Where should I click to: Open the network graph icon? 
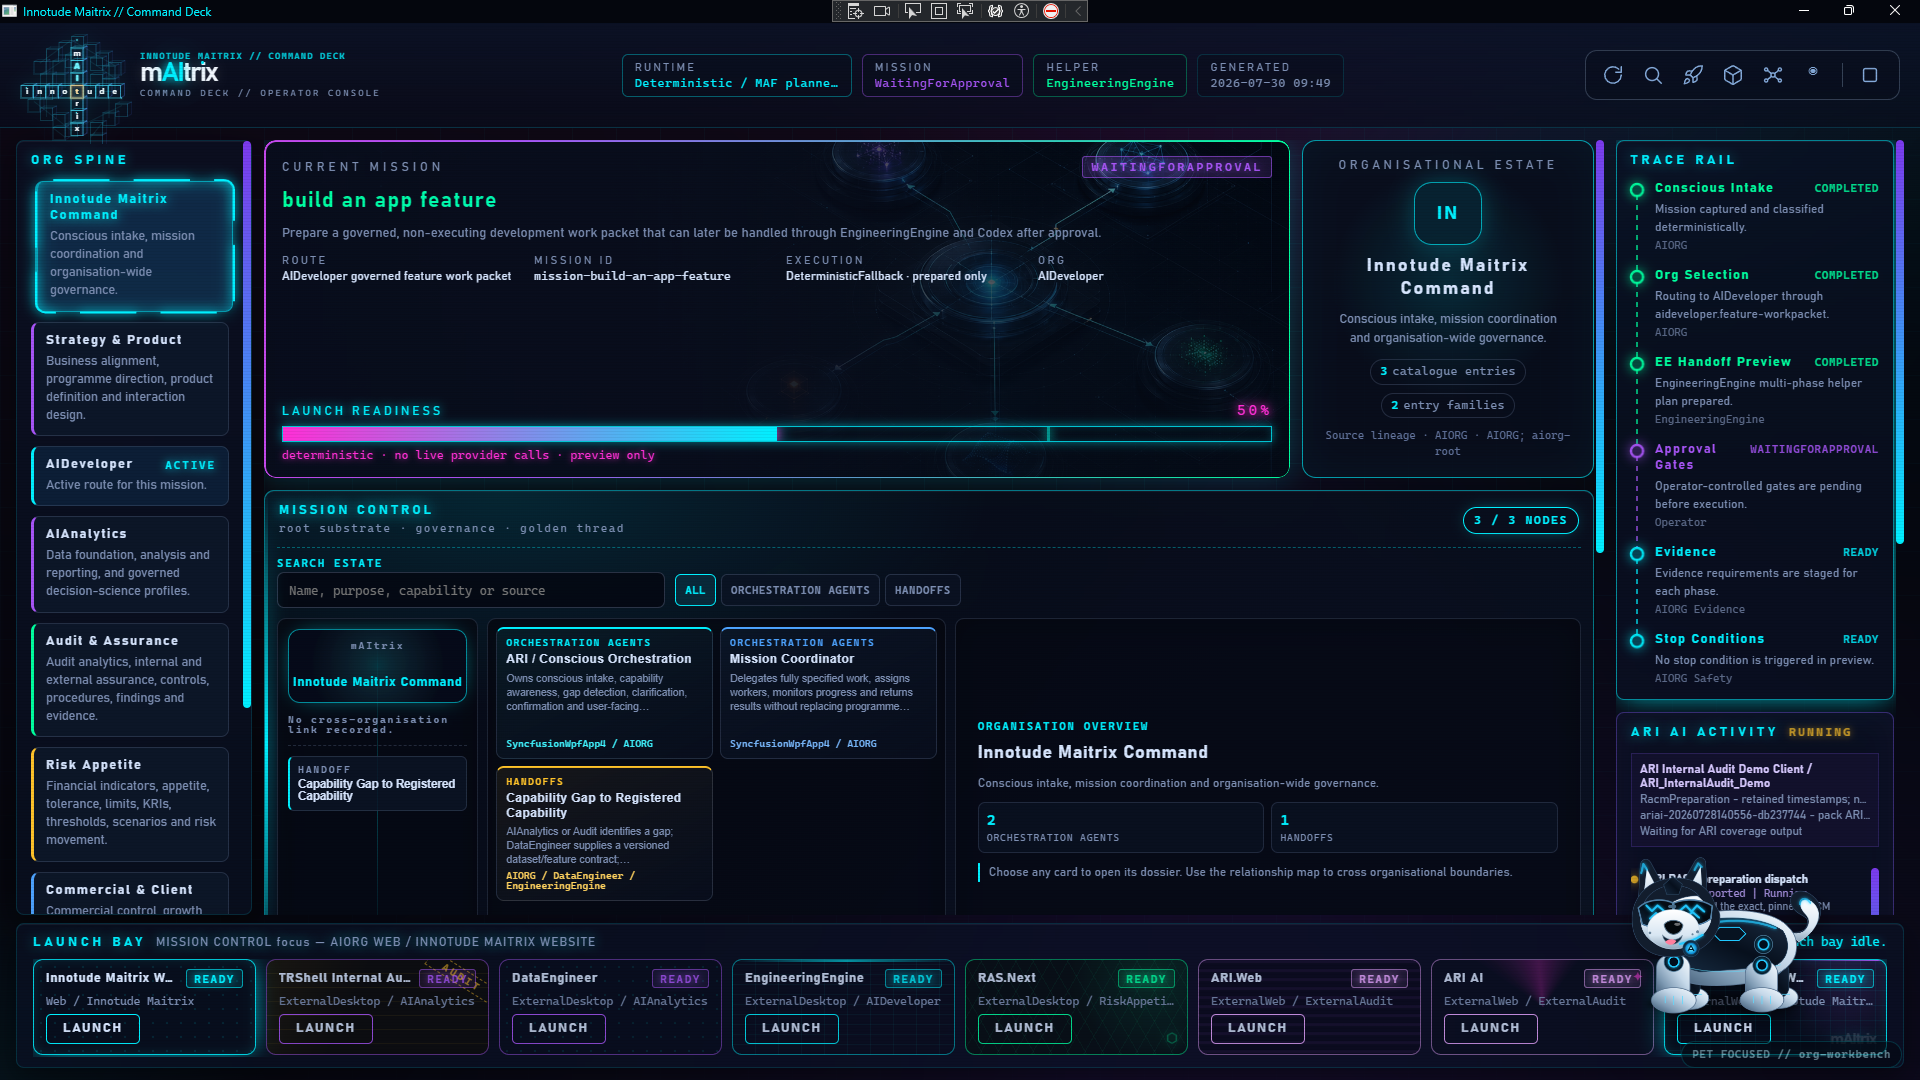click(1773, 75)
